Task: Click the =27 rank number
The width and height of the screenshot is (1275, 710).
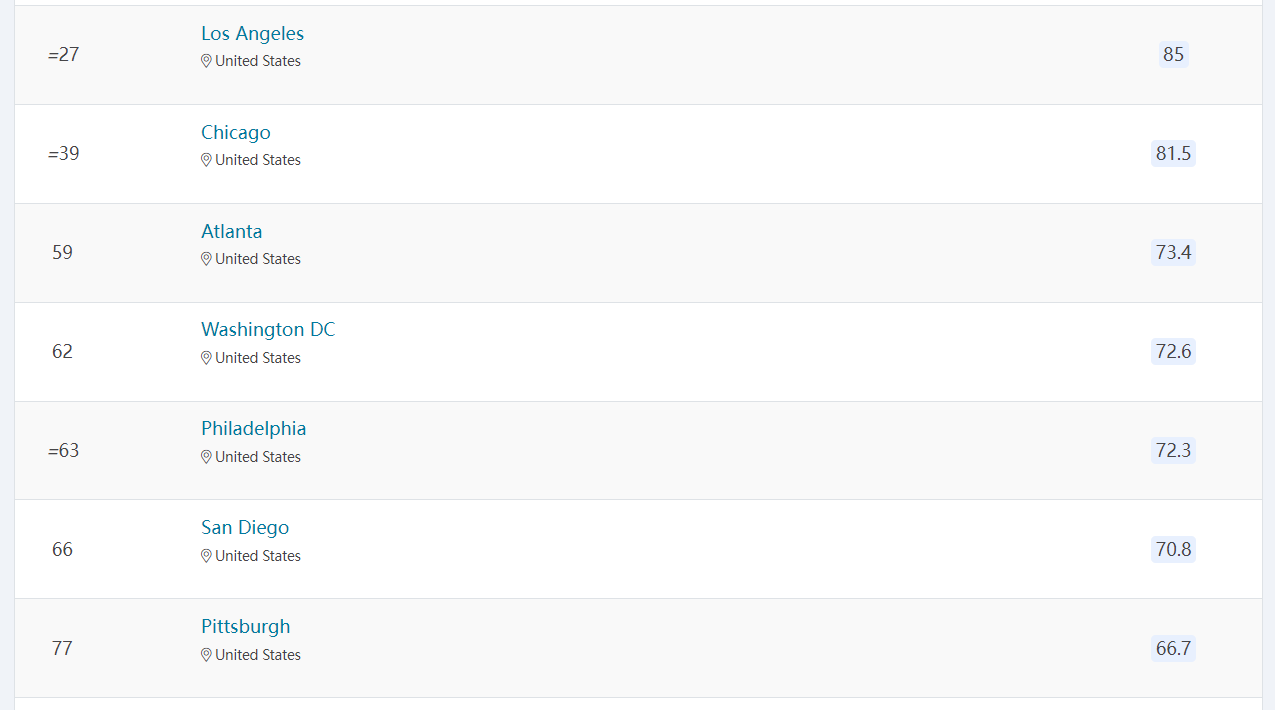Action: click(63, 54)
